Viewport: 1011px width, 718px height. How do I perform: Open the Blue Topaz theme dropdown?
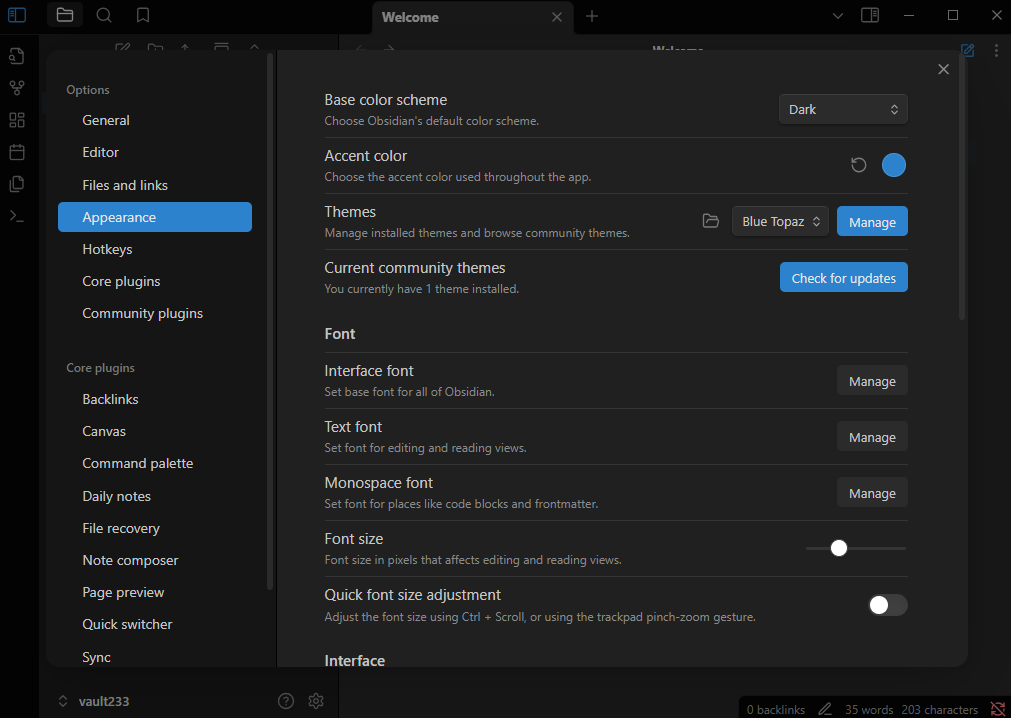pyautogui.click(x=780, y=221)
